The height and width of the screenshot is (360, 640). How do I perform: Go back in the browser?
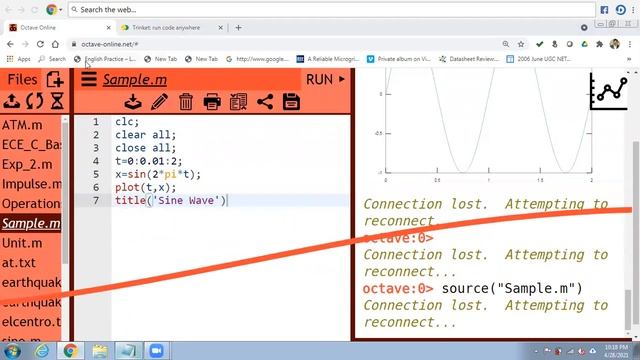(x=10, y=44)
